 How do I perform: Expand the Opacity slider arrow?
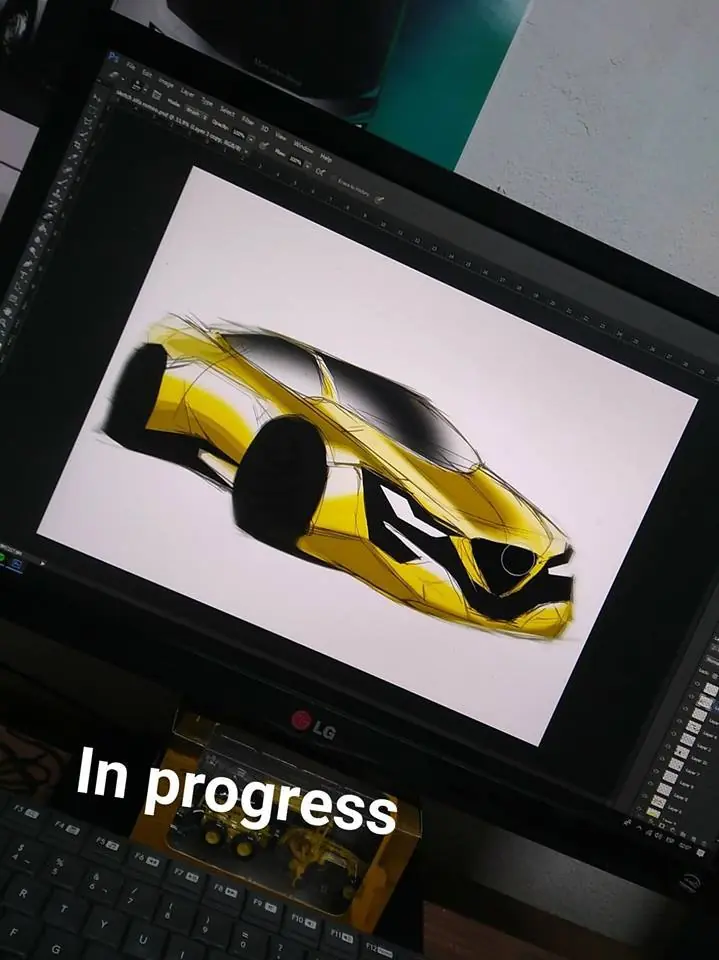pyautogui.click(x=250, y=139)
